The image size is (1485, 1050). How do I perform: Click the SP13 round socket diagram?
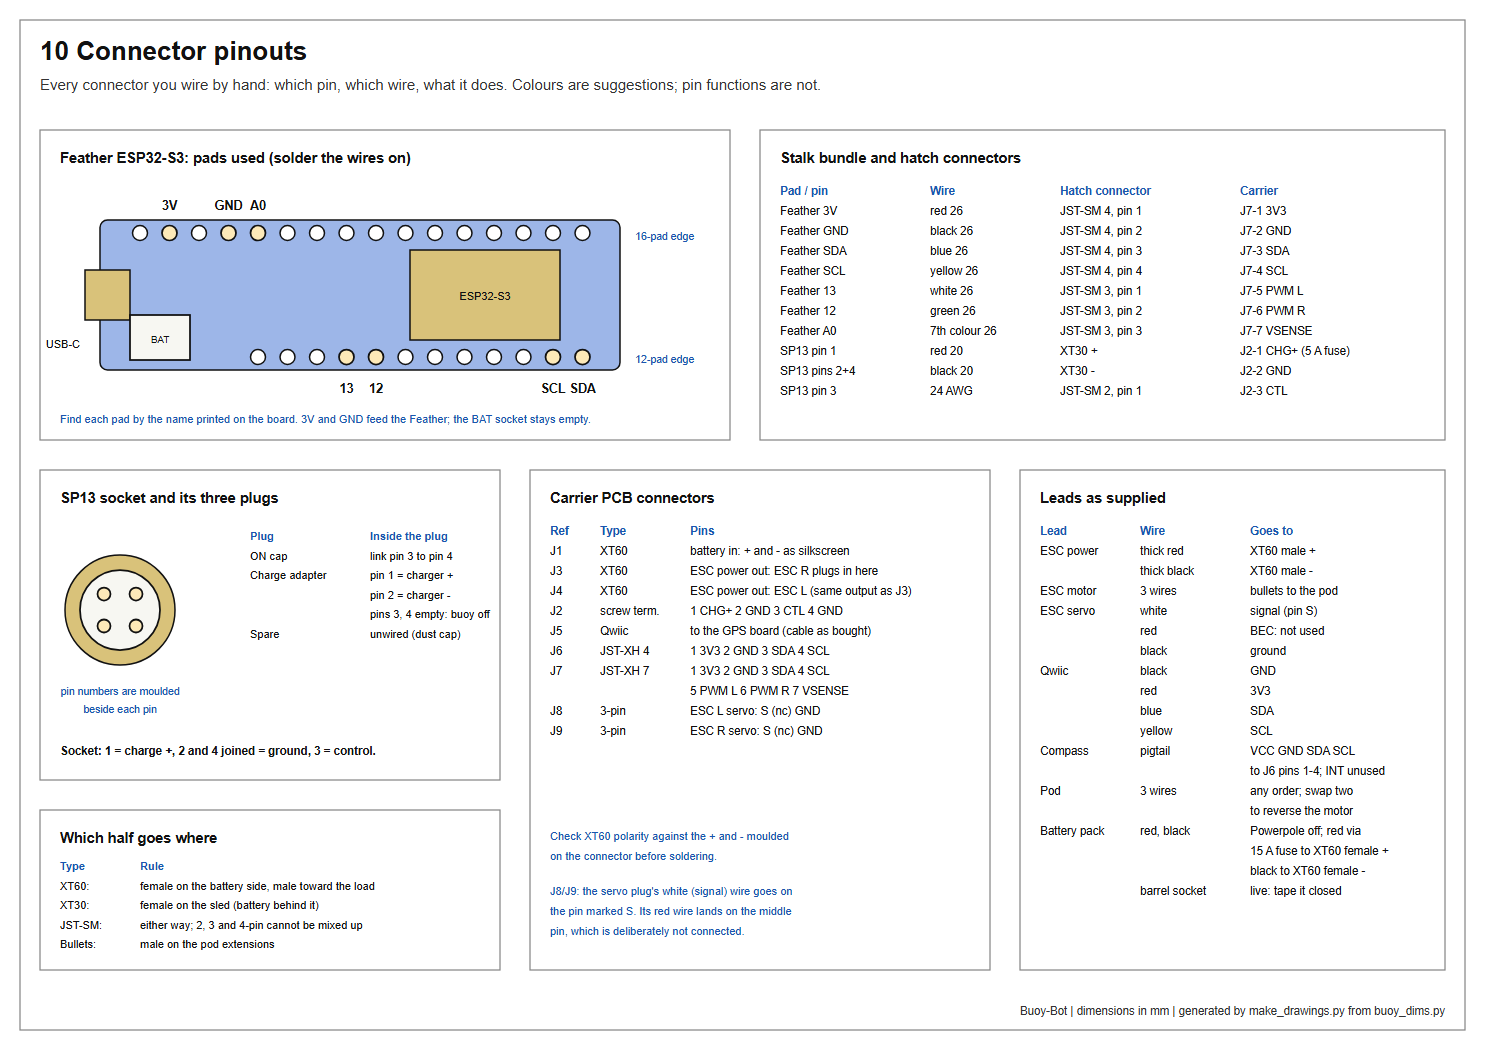coord(120,610)
